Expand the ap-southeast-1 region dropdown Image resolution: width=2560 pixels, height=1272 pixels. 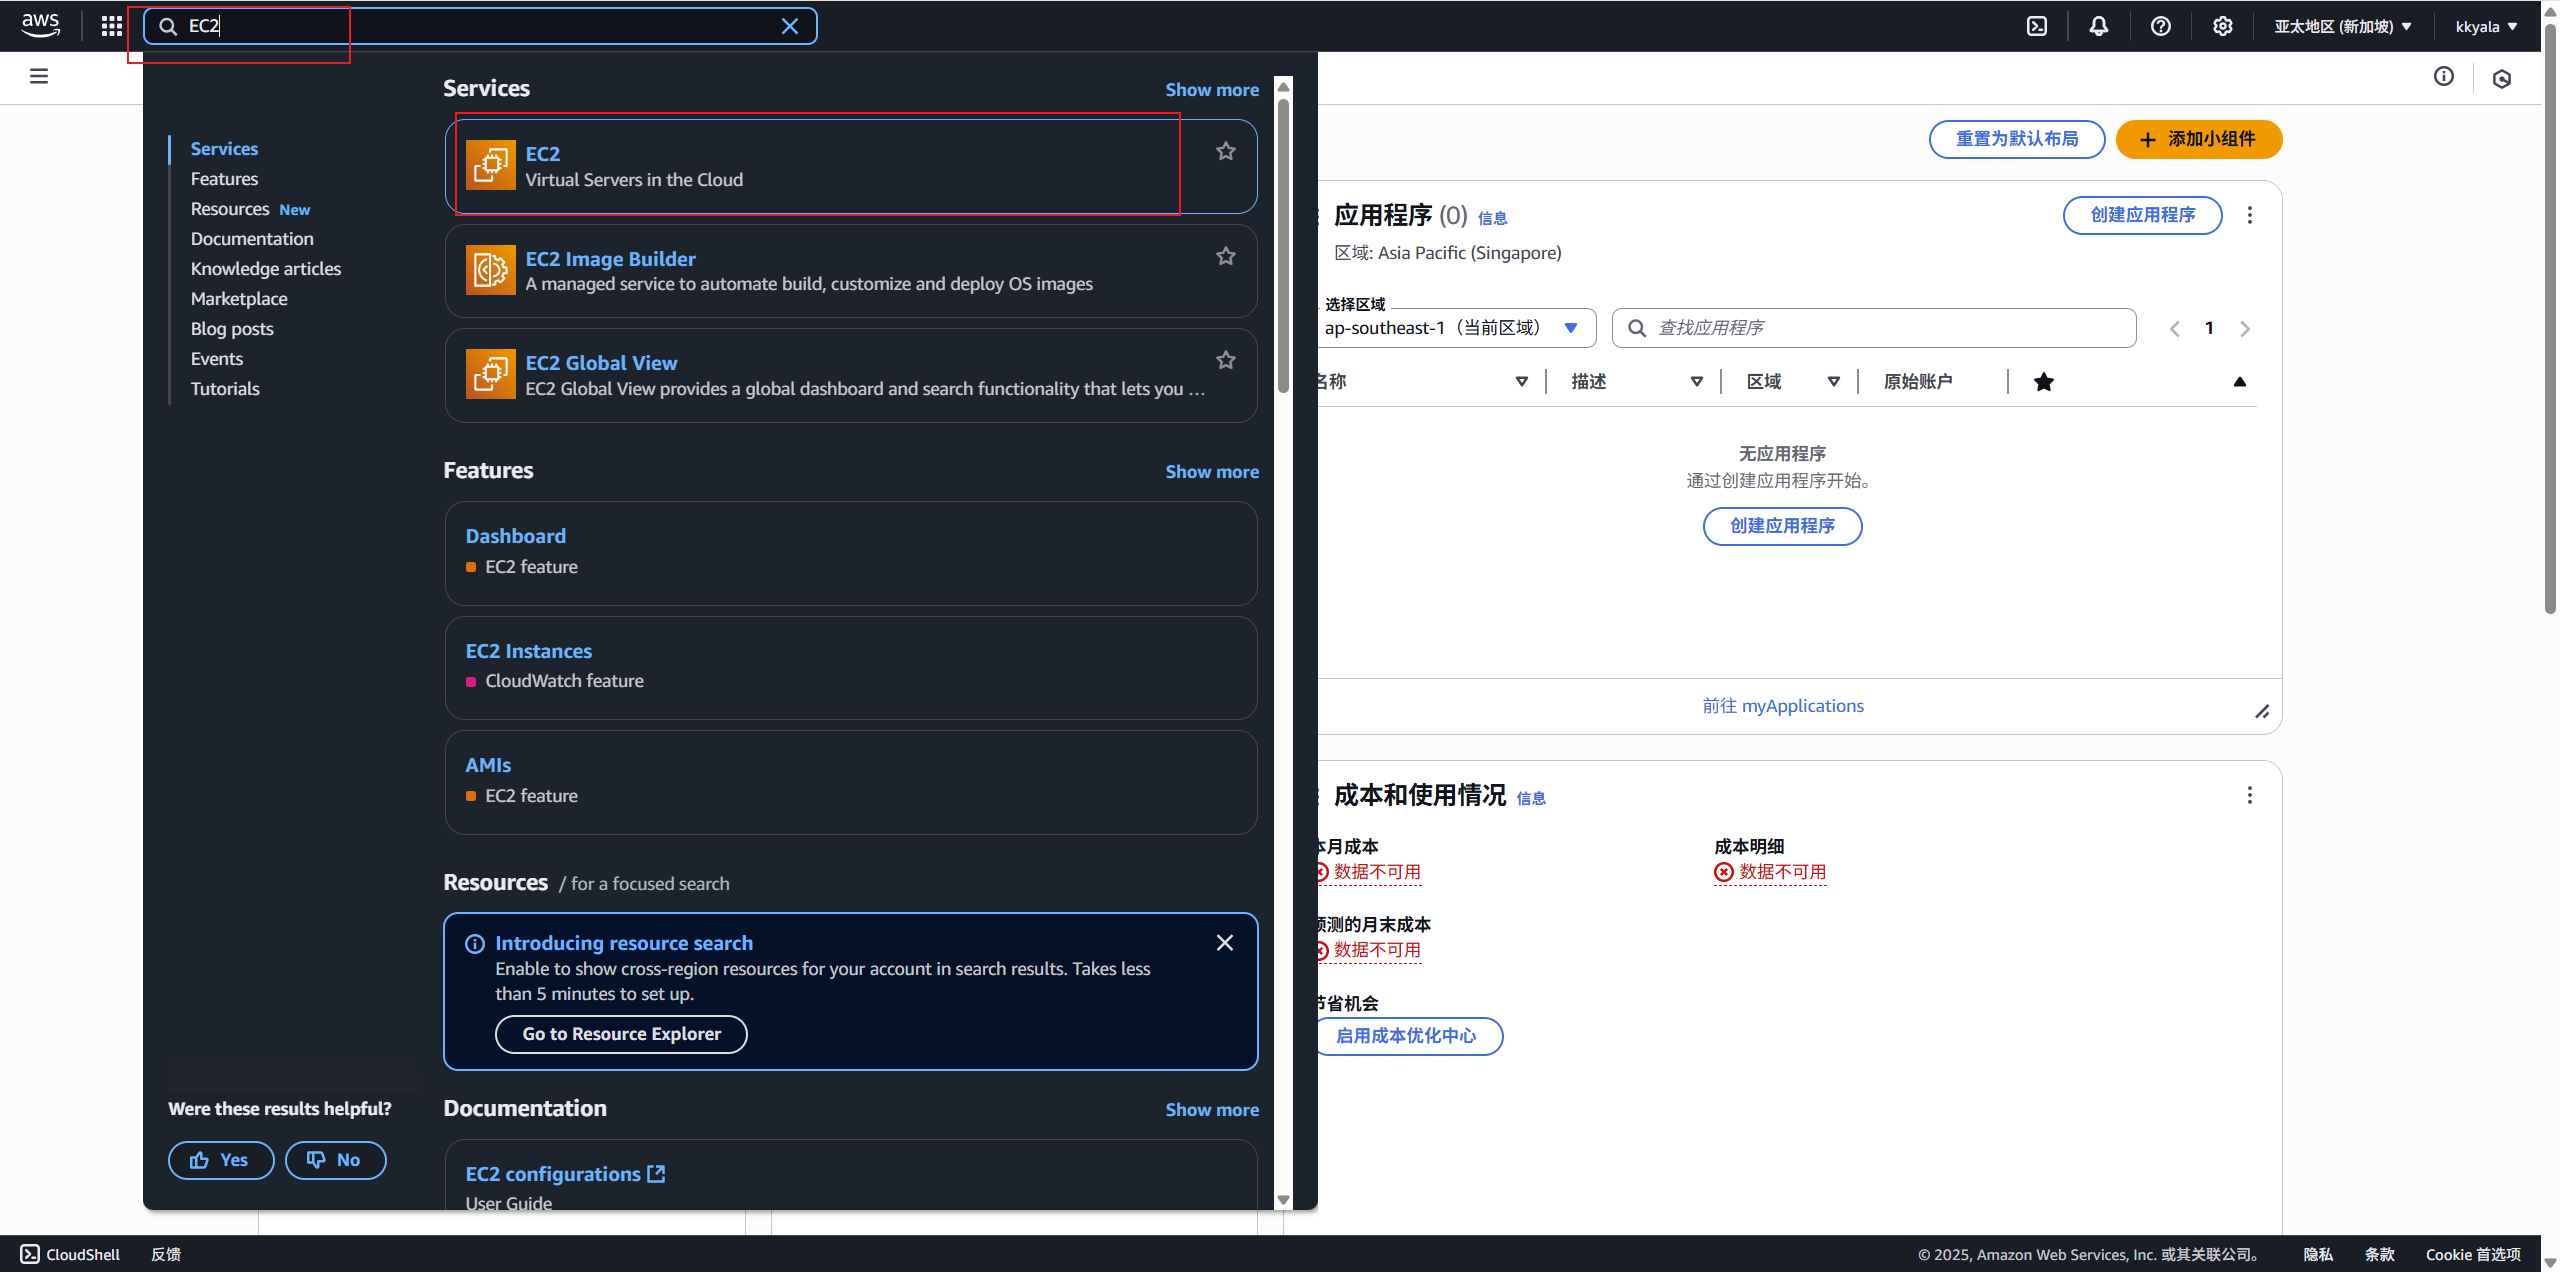point(1455,328)
